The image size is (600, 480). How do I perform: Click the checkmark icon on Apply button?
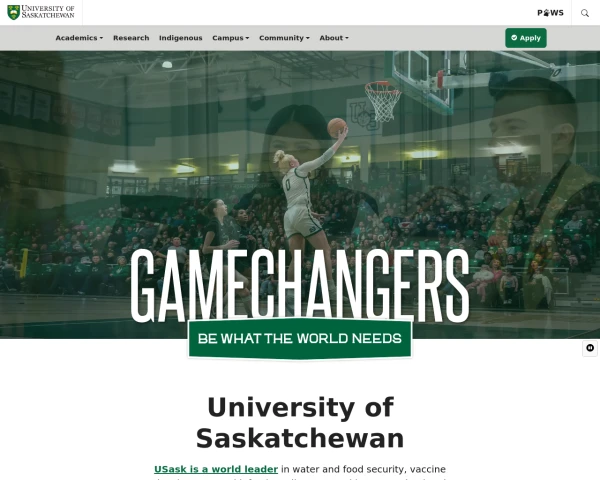point(514,38)
